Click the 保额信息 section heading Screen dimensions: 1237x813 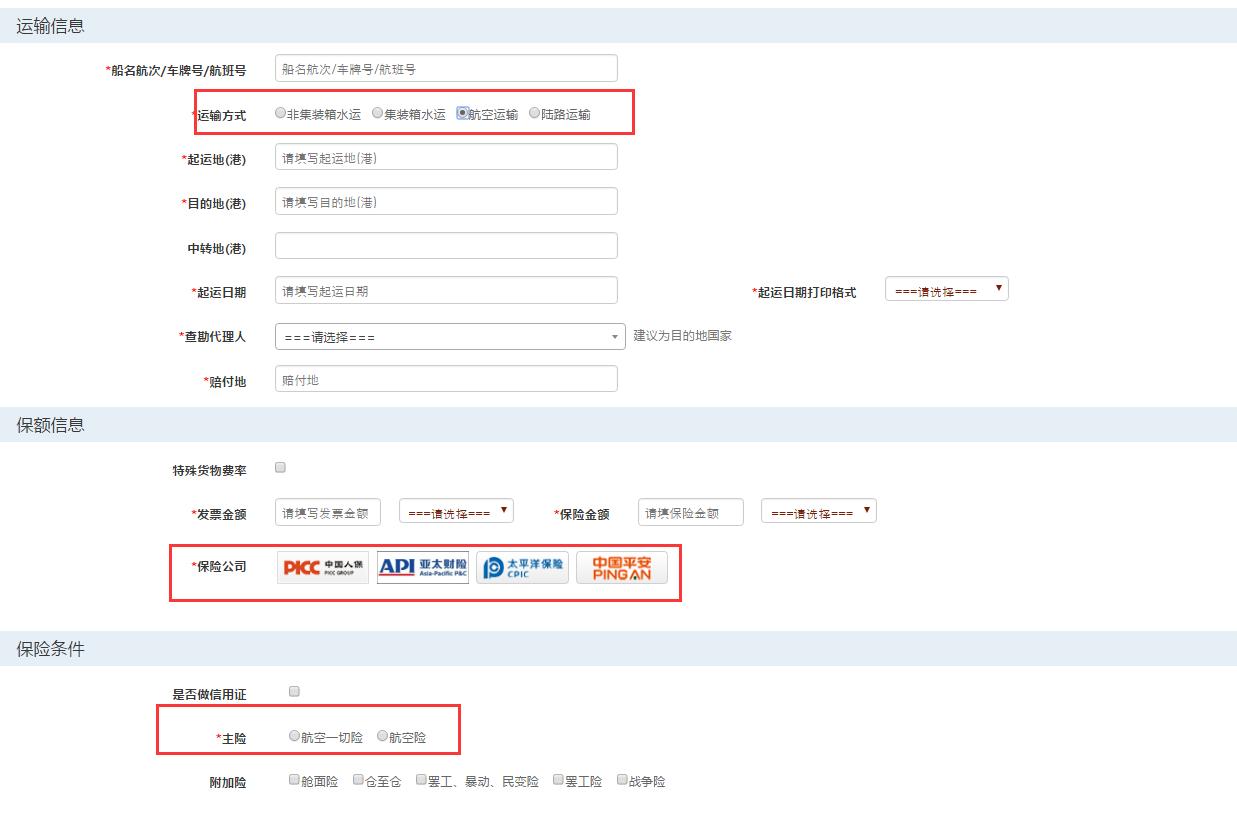pyautogui.click(x=50, y=425)
